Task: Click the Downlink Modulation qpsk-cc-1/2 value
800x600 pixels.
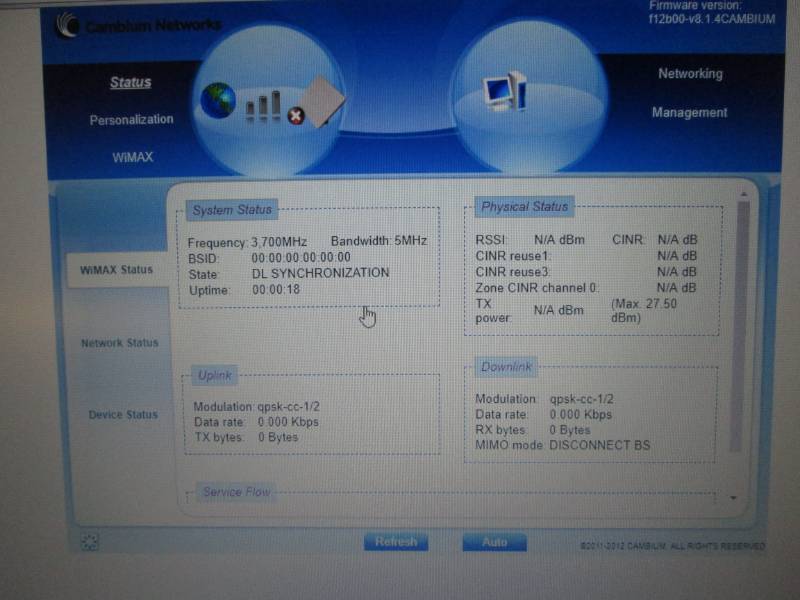Action: pos(582,398)
